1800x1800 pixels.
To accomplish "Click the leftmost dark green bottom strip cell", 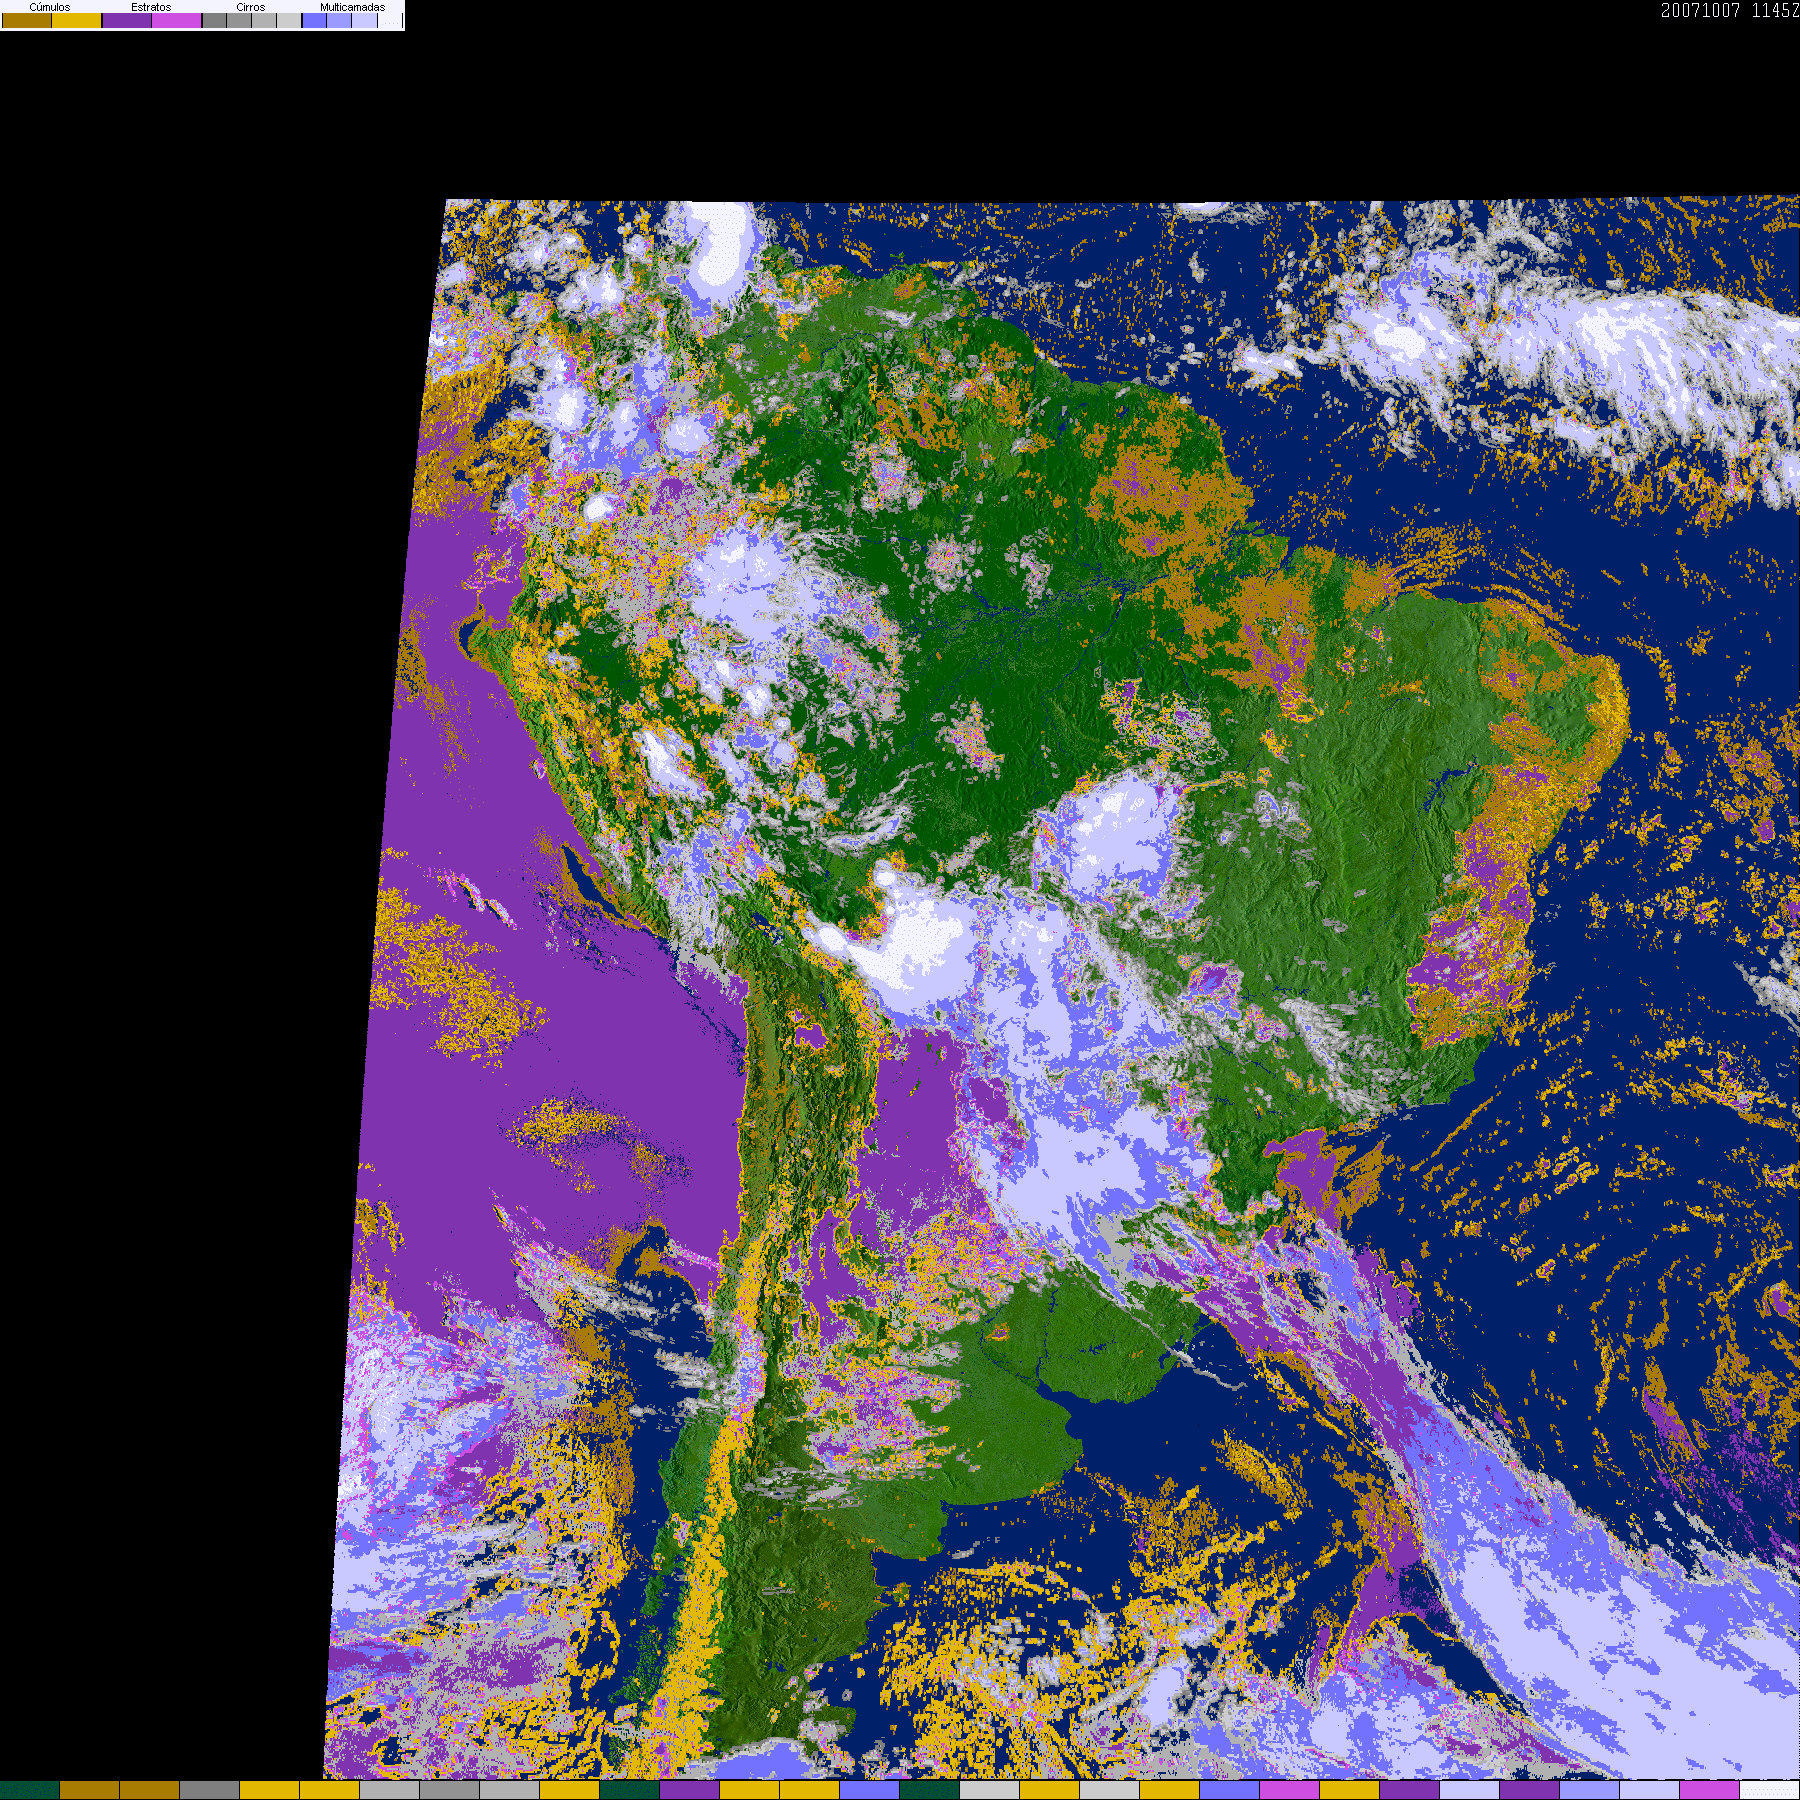I will pos(30,1790).
